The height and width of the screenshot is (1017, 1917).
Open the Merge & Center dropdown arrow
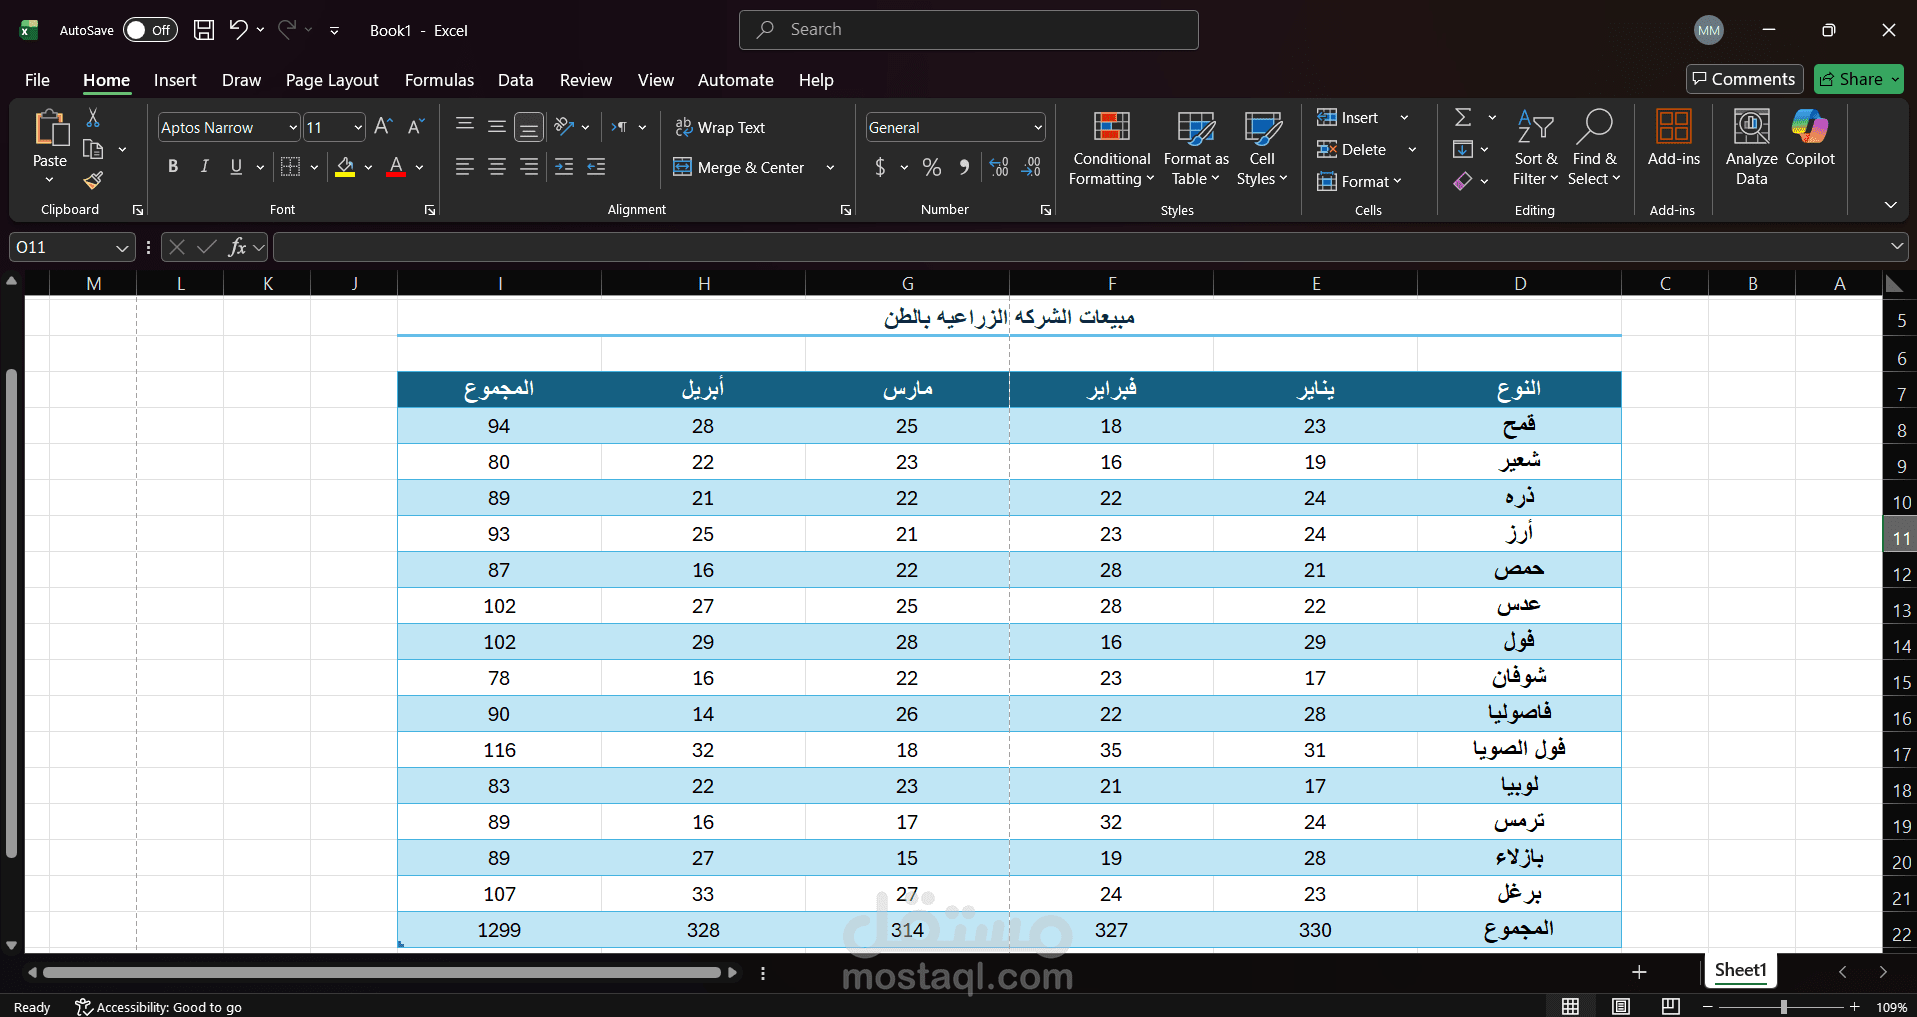click(x=830, y=167)
